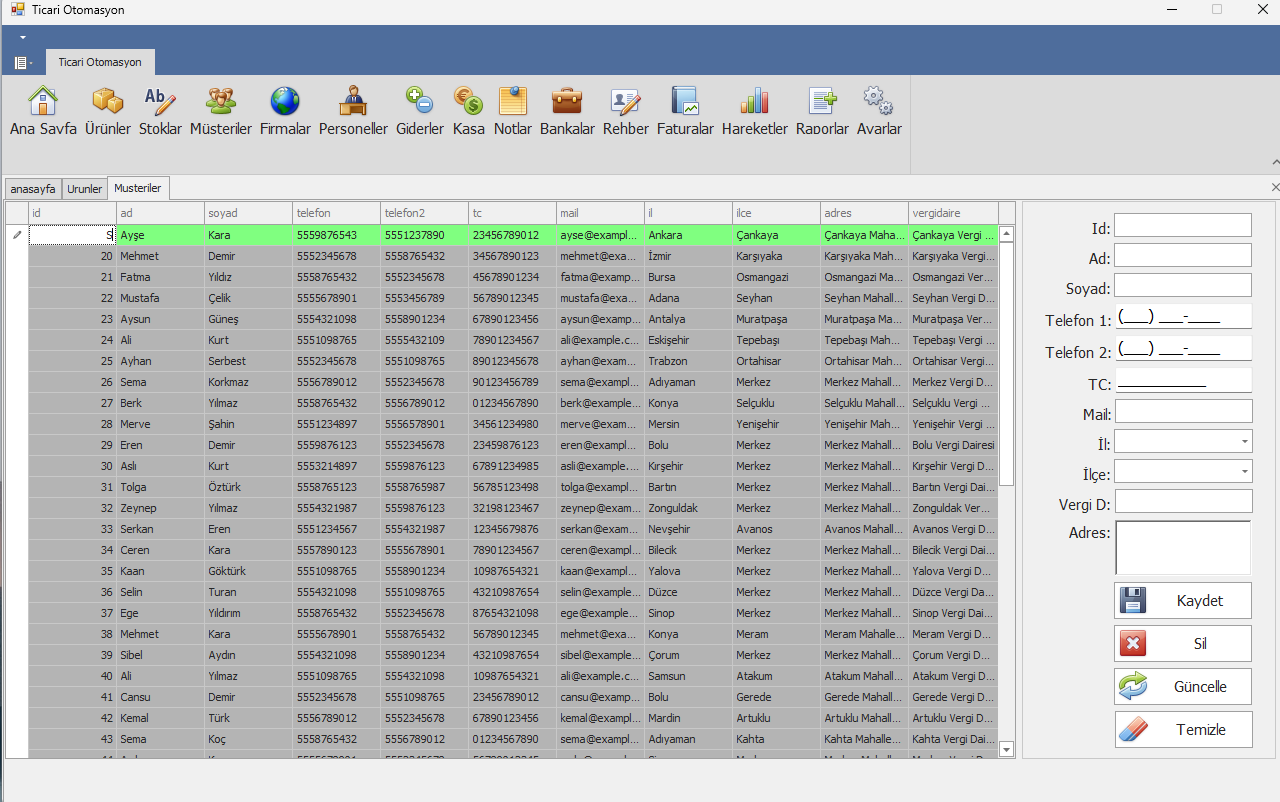Click the Temizle clear button

1183,729
